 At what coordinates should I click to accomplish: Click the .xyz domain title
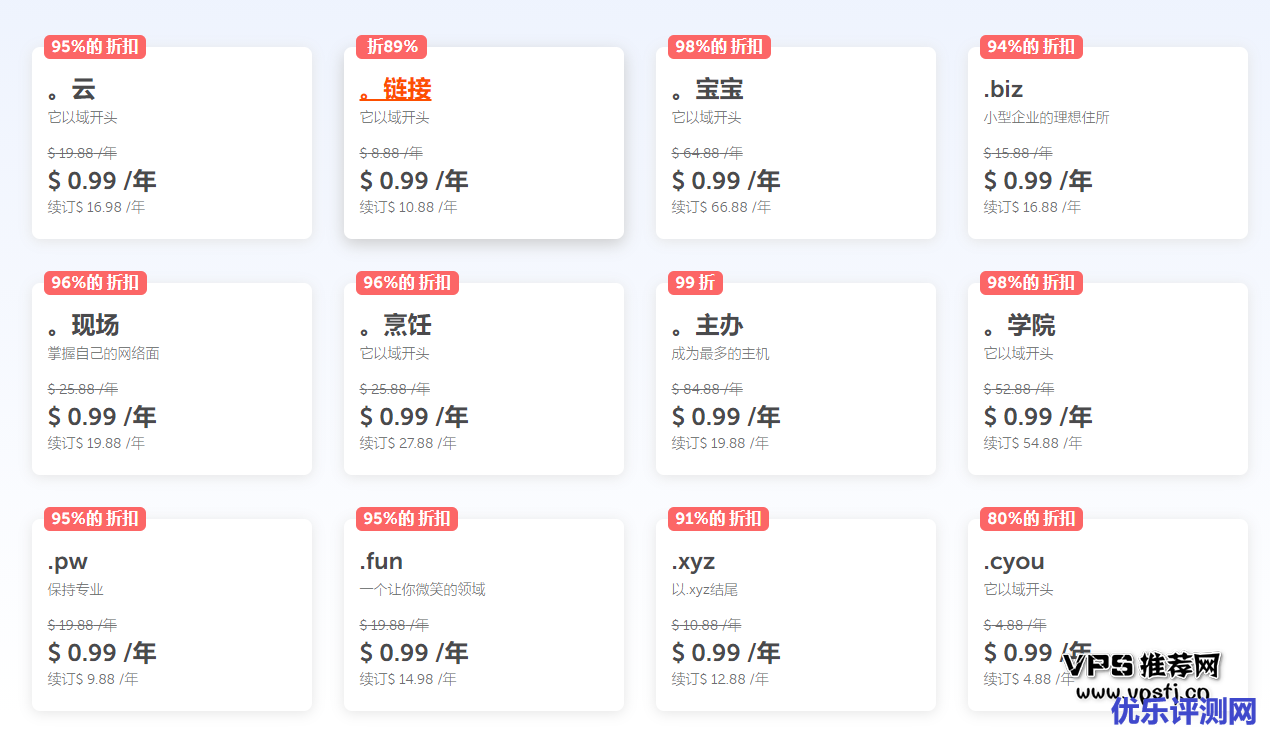pos(693,562)
